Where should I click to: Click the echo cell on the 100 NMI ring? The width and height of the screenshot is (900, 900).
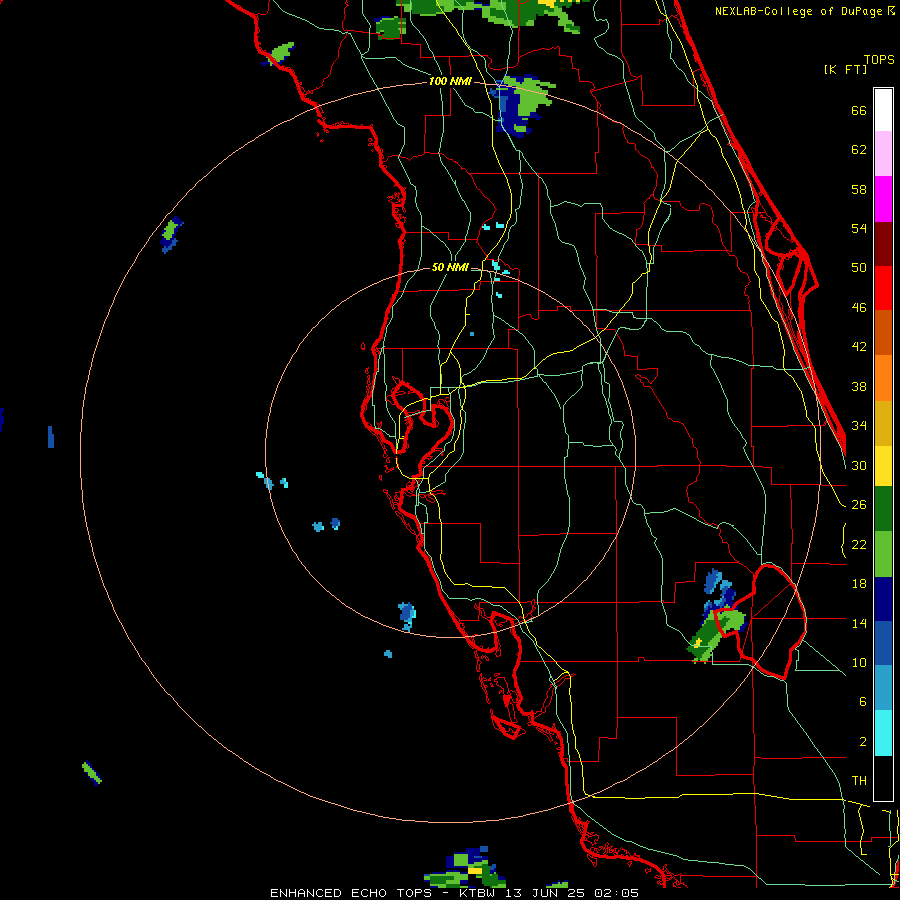click(522, 105)
